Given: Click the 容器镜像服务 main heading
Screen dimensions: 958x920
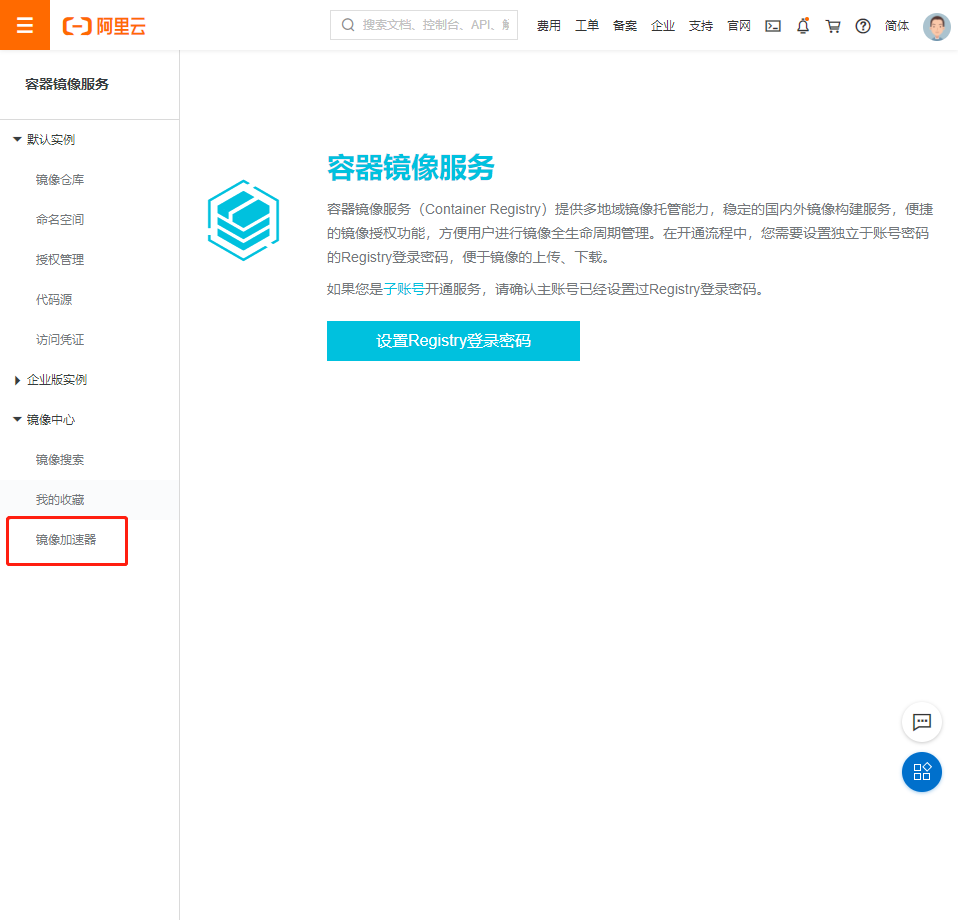Looking at the screenshot, I should click(x=411, y=167).
